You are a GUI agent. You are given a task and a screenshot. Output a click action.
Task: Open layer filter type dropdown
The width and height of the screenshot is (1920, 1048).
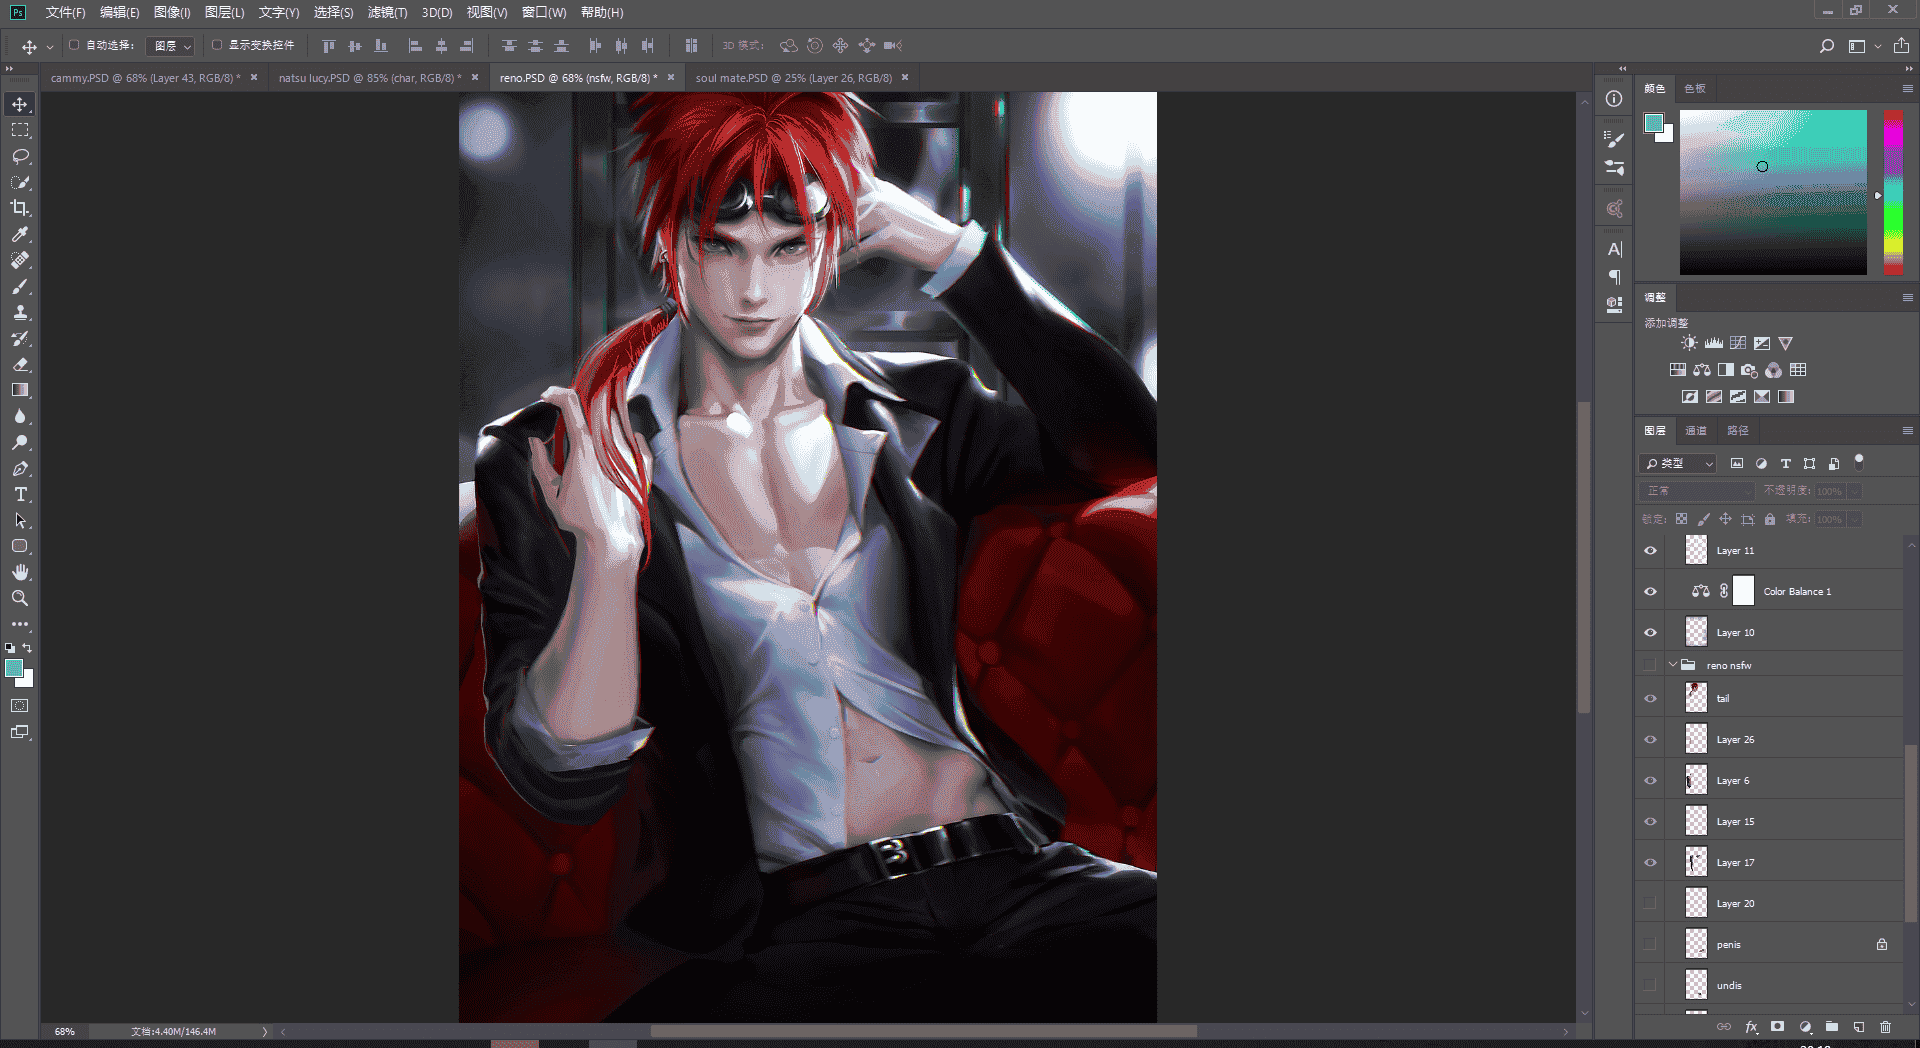pos(1678,464)
